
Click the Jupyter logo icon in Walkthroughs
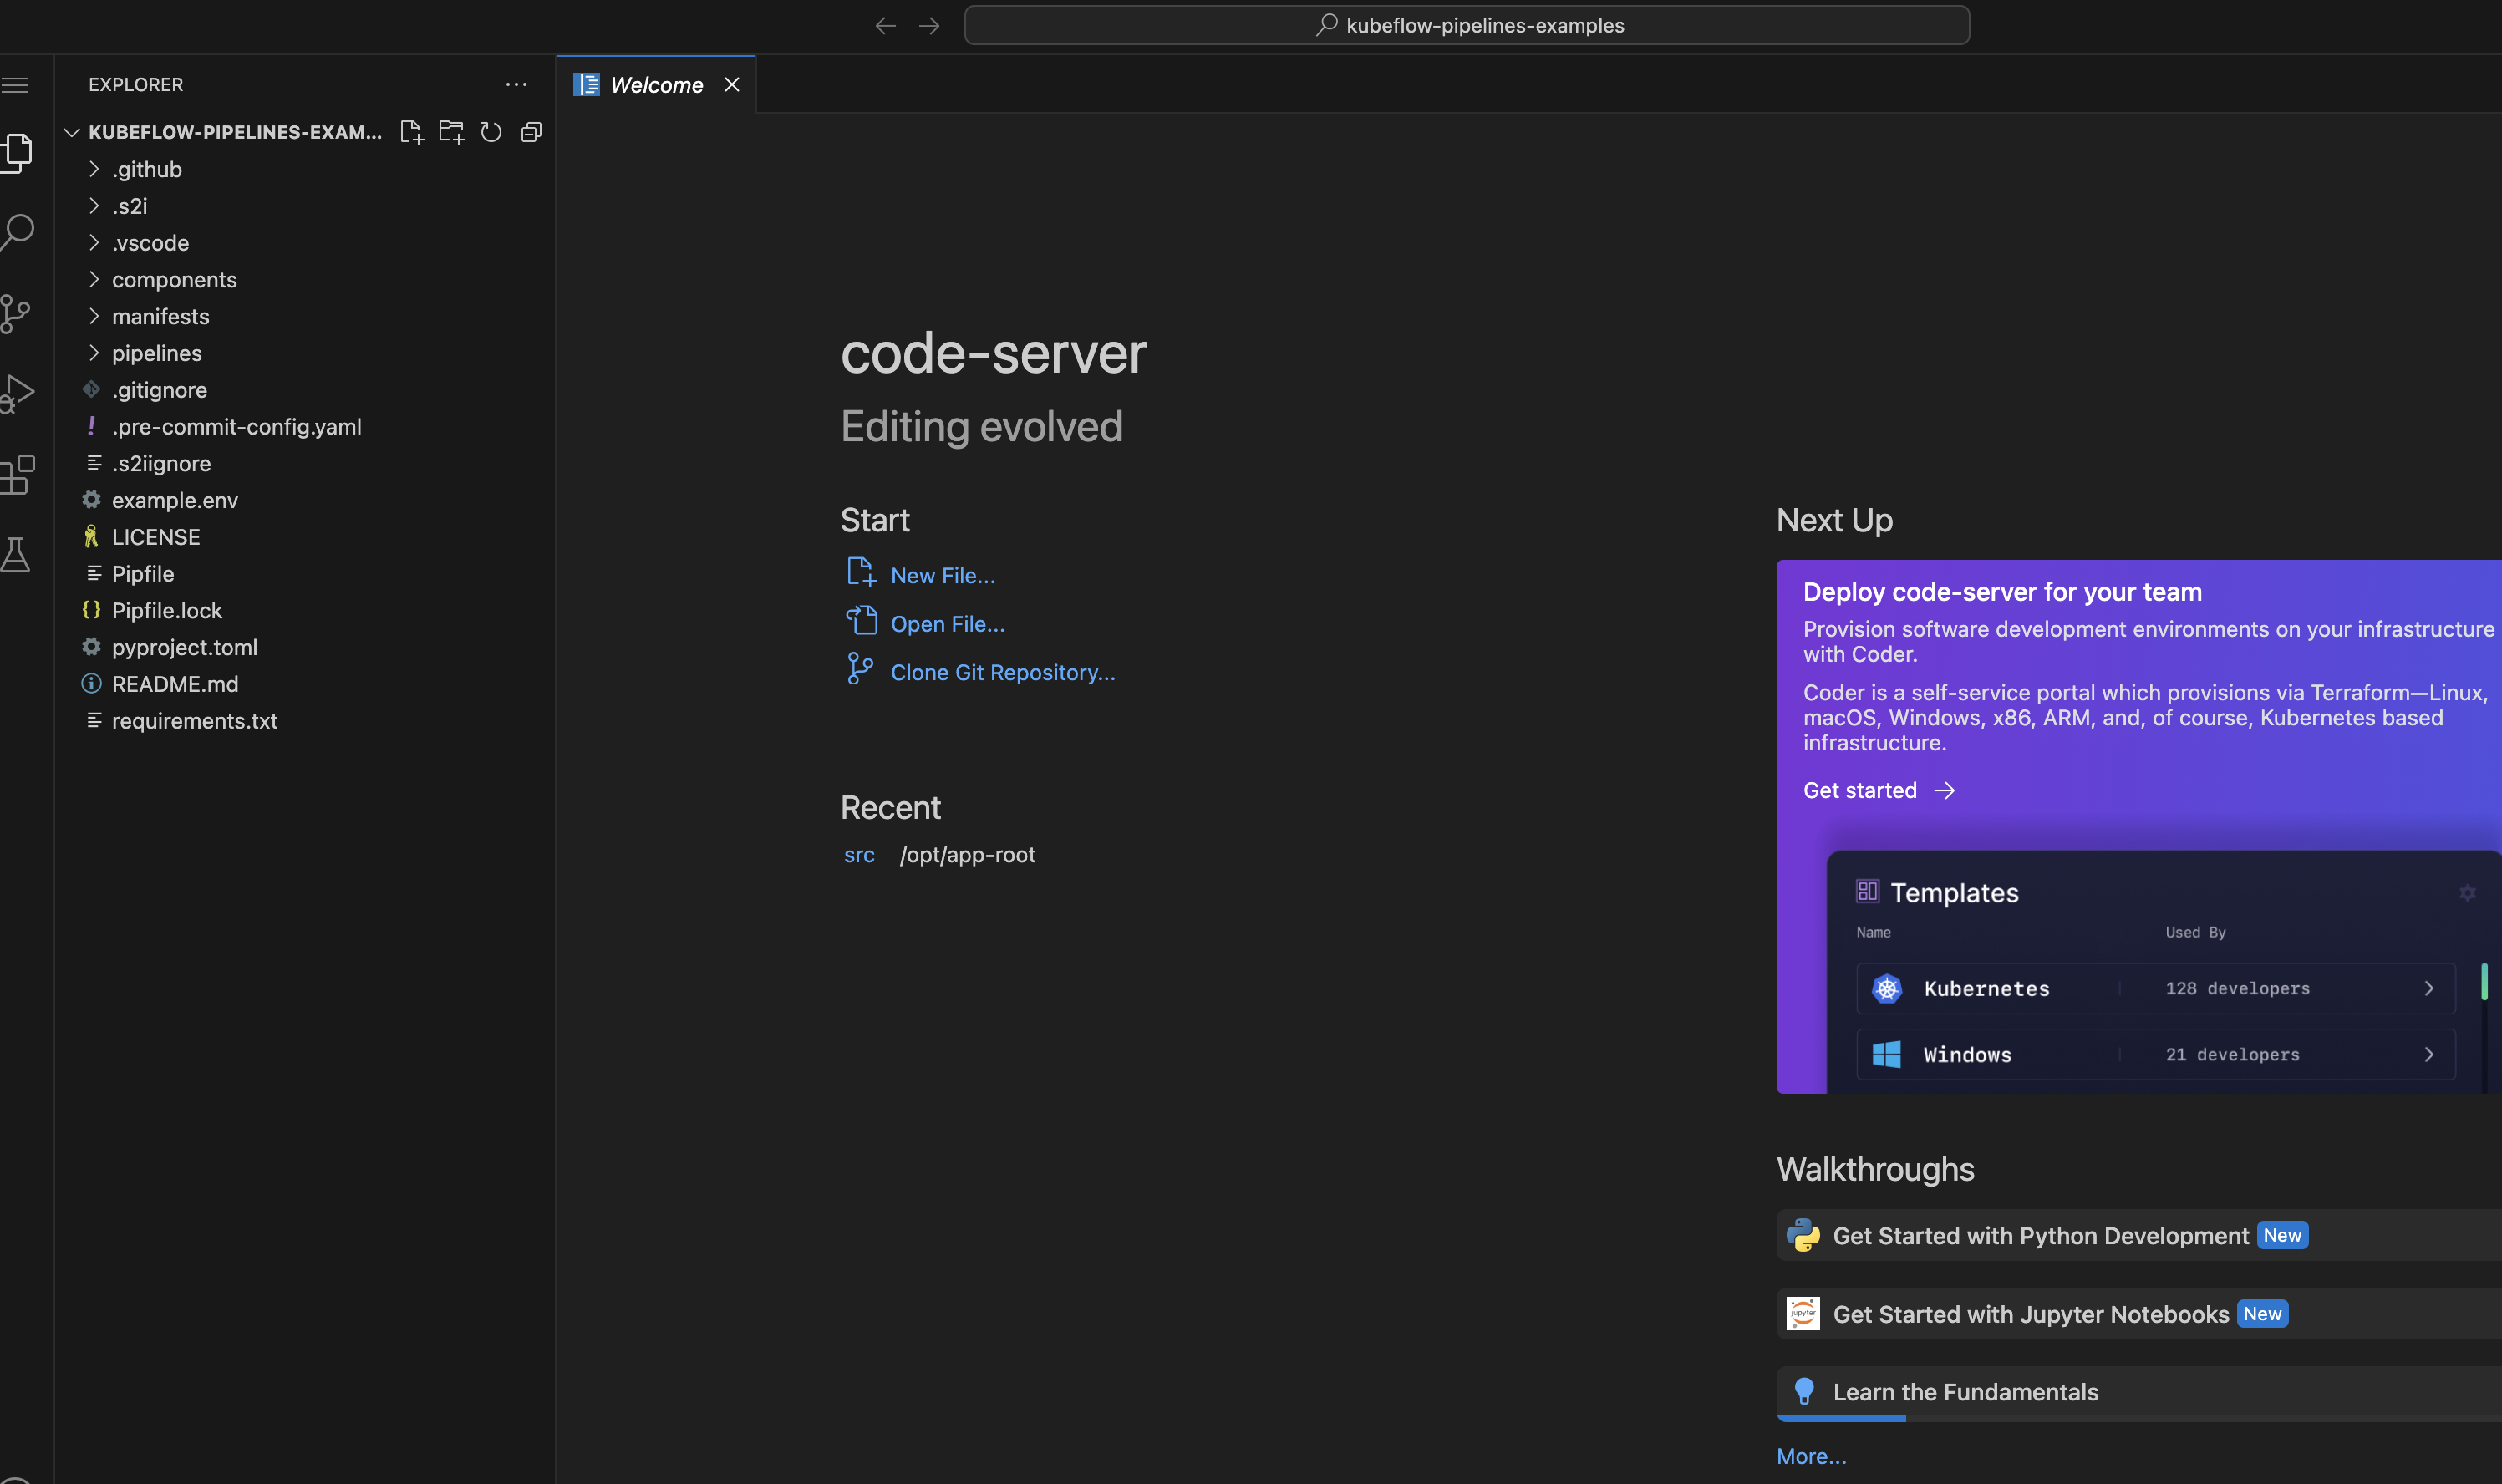coord(1803,1314)
